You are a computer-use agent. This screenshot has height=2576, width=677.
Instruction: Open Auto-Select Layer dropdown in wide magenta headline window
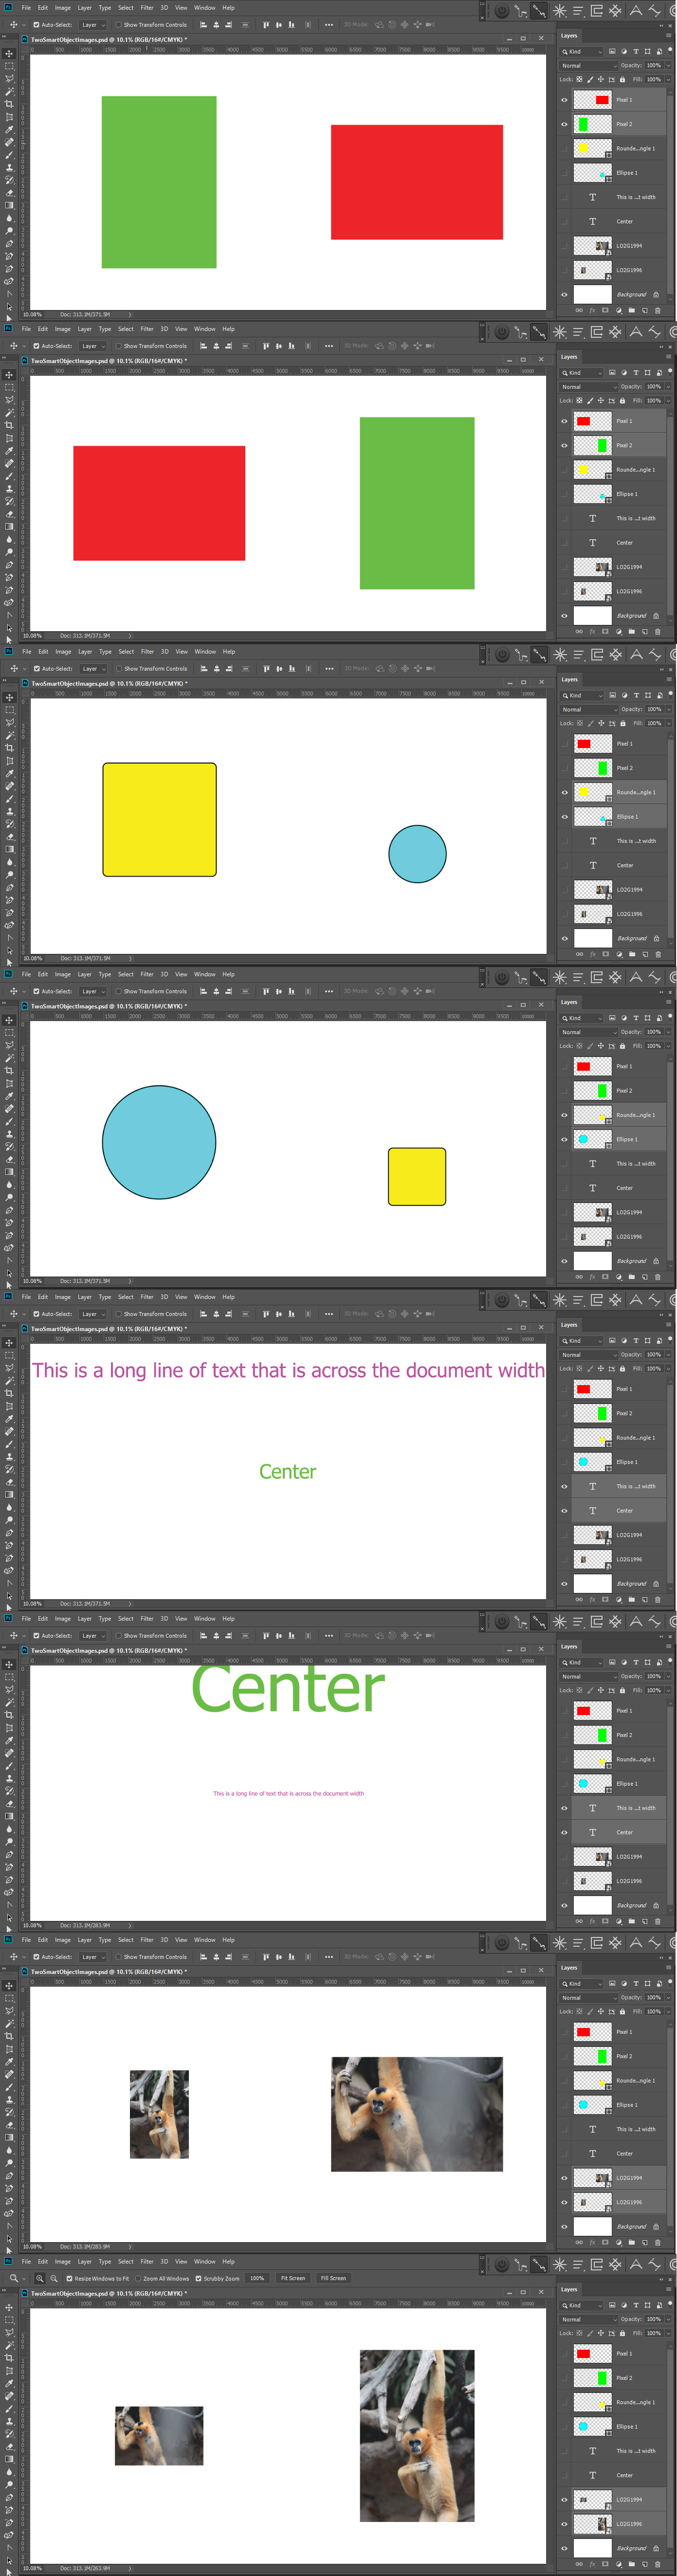[x=92, y=1314]
